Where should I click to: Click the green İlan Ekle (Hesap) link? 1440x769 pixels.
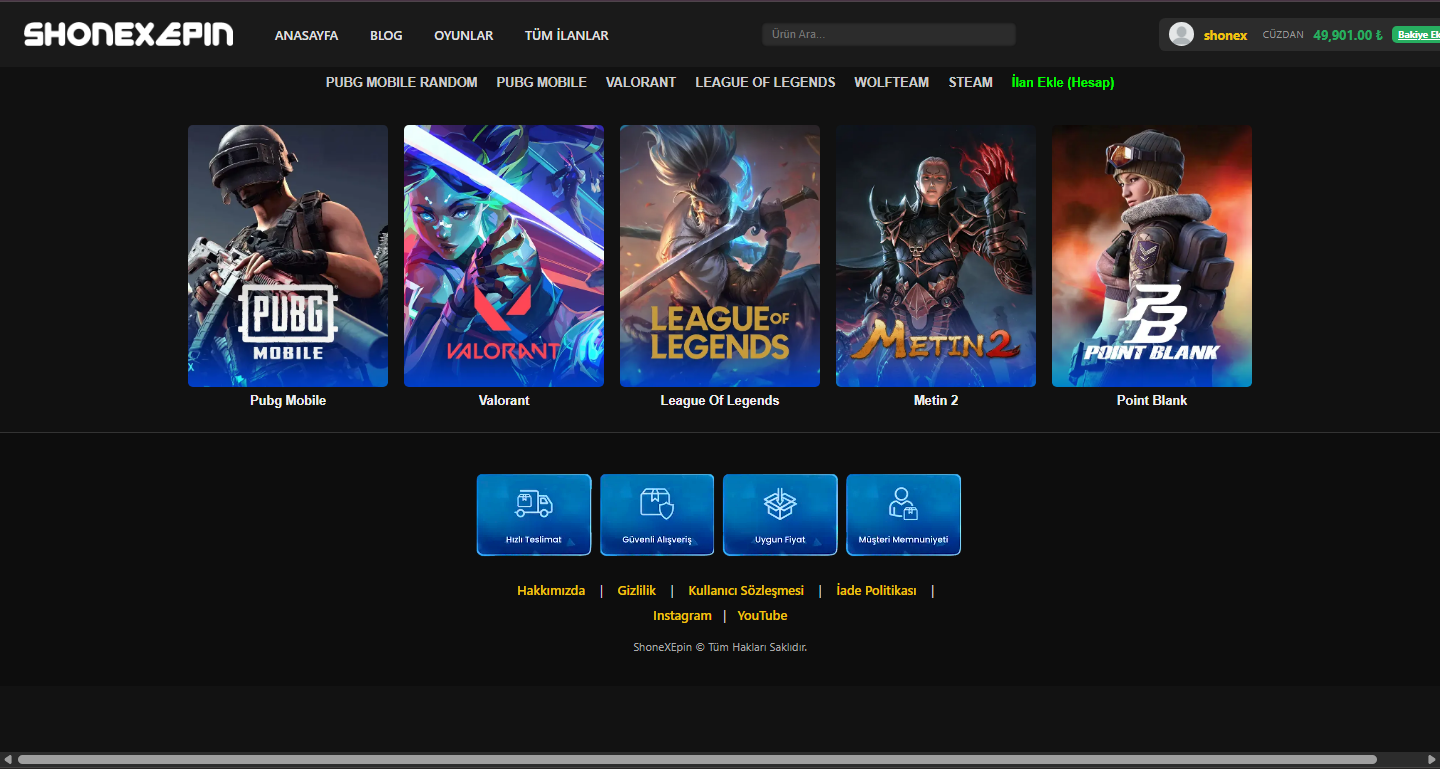point(1063,82)
